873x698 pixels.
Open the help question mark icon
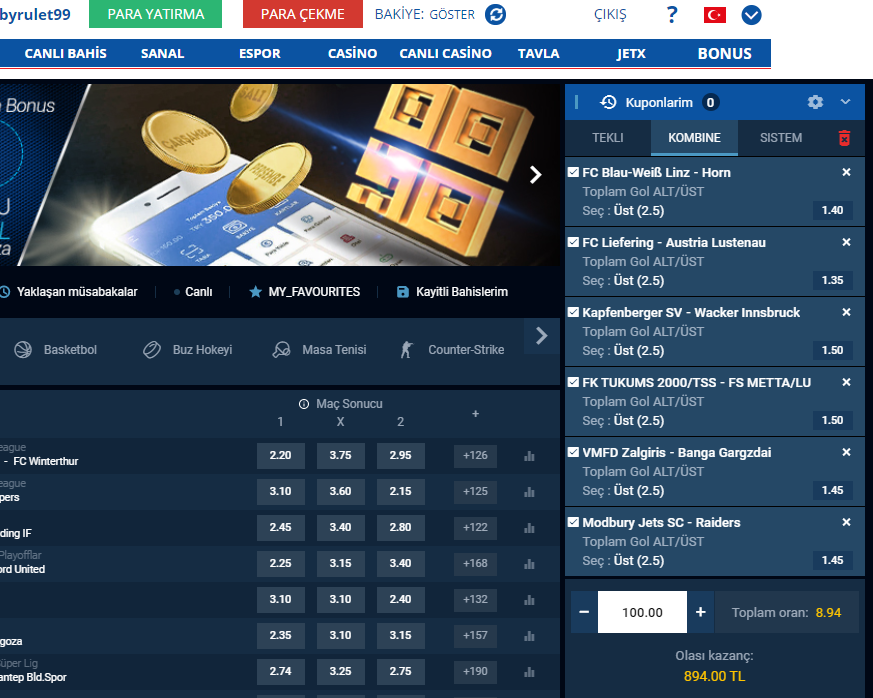[671, 14]
